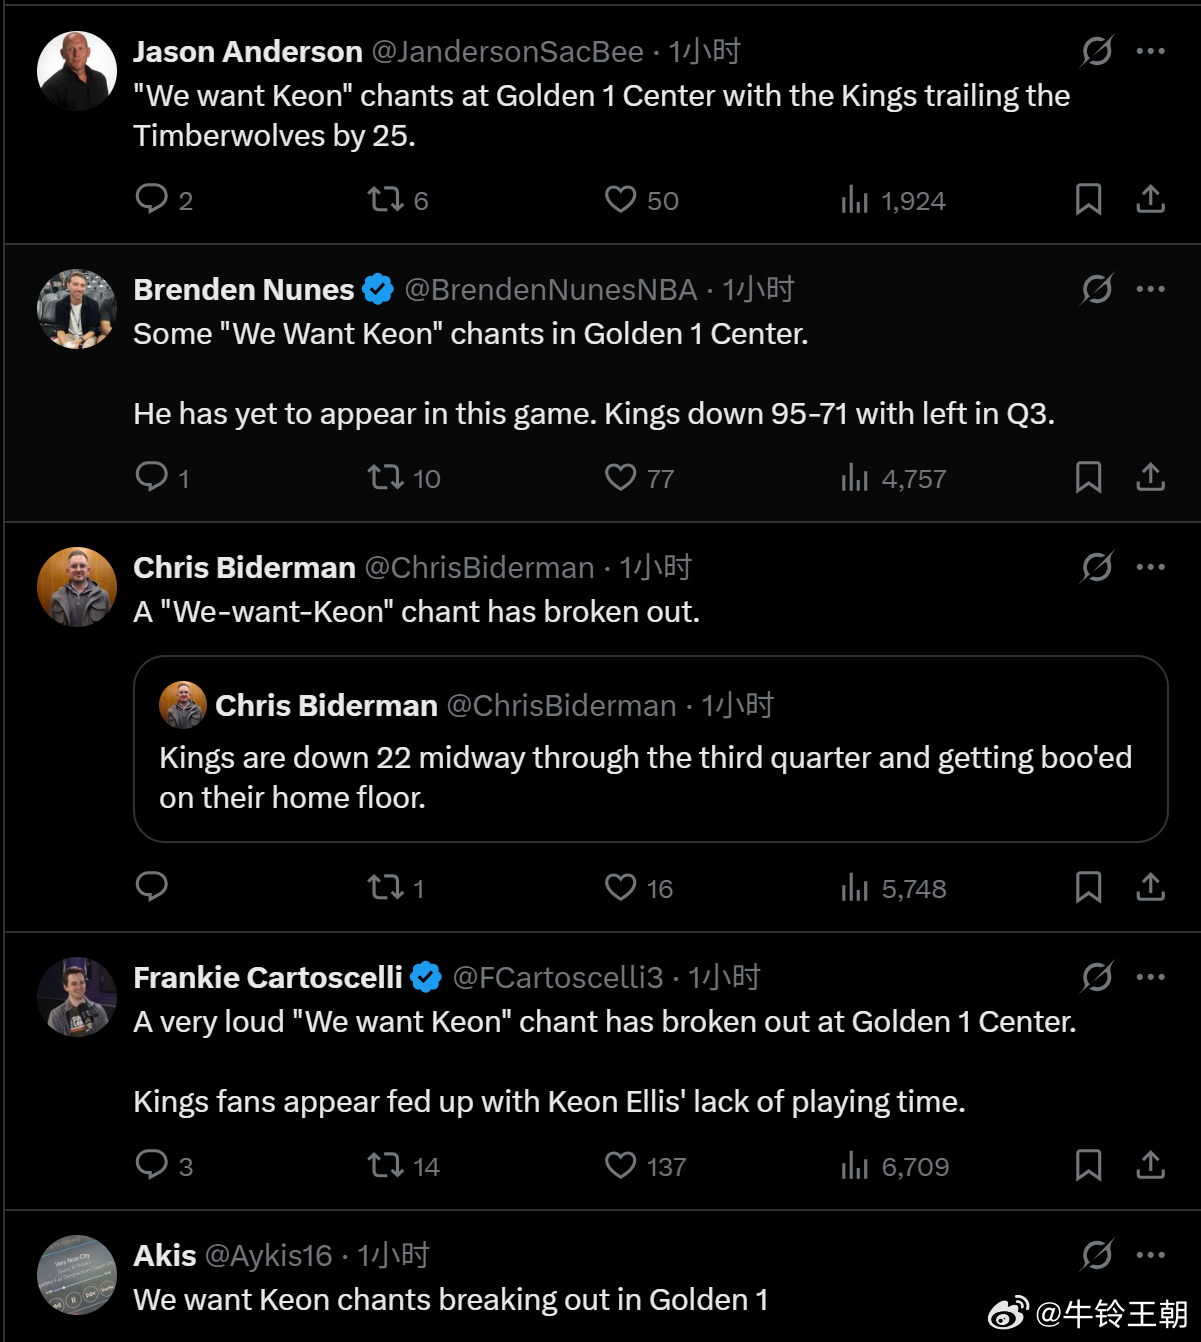Reply to Chris Biderman's tweet
1201x1342 pixels.
tap(151, 887)
